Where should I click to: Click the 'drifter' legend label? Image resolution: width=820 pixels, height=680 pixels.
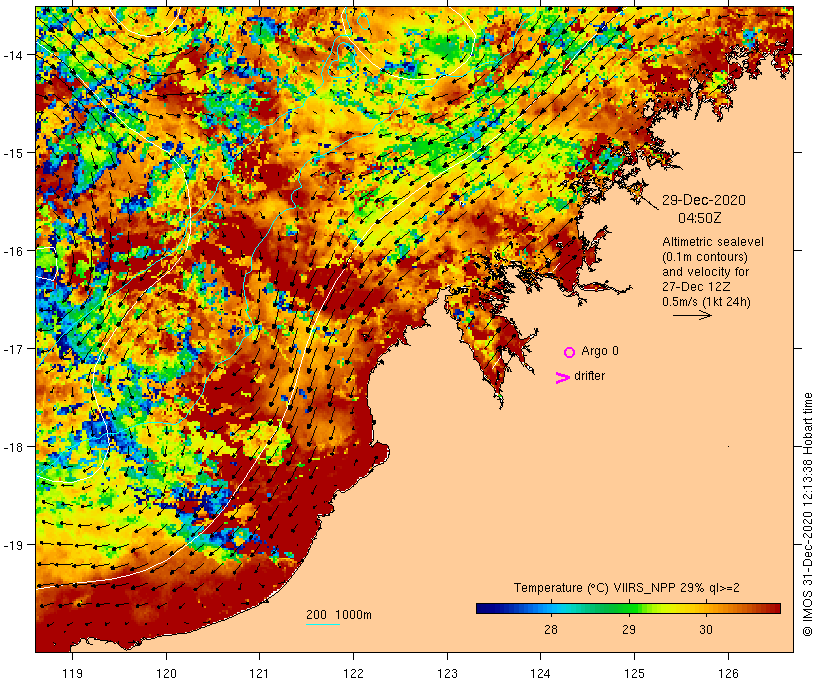589,376
